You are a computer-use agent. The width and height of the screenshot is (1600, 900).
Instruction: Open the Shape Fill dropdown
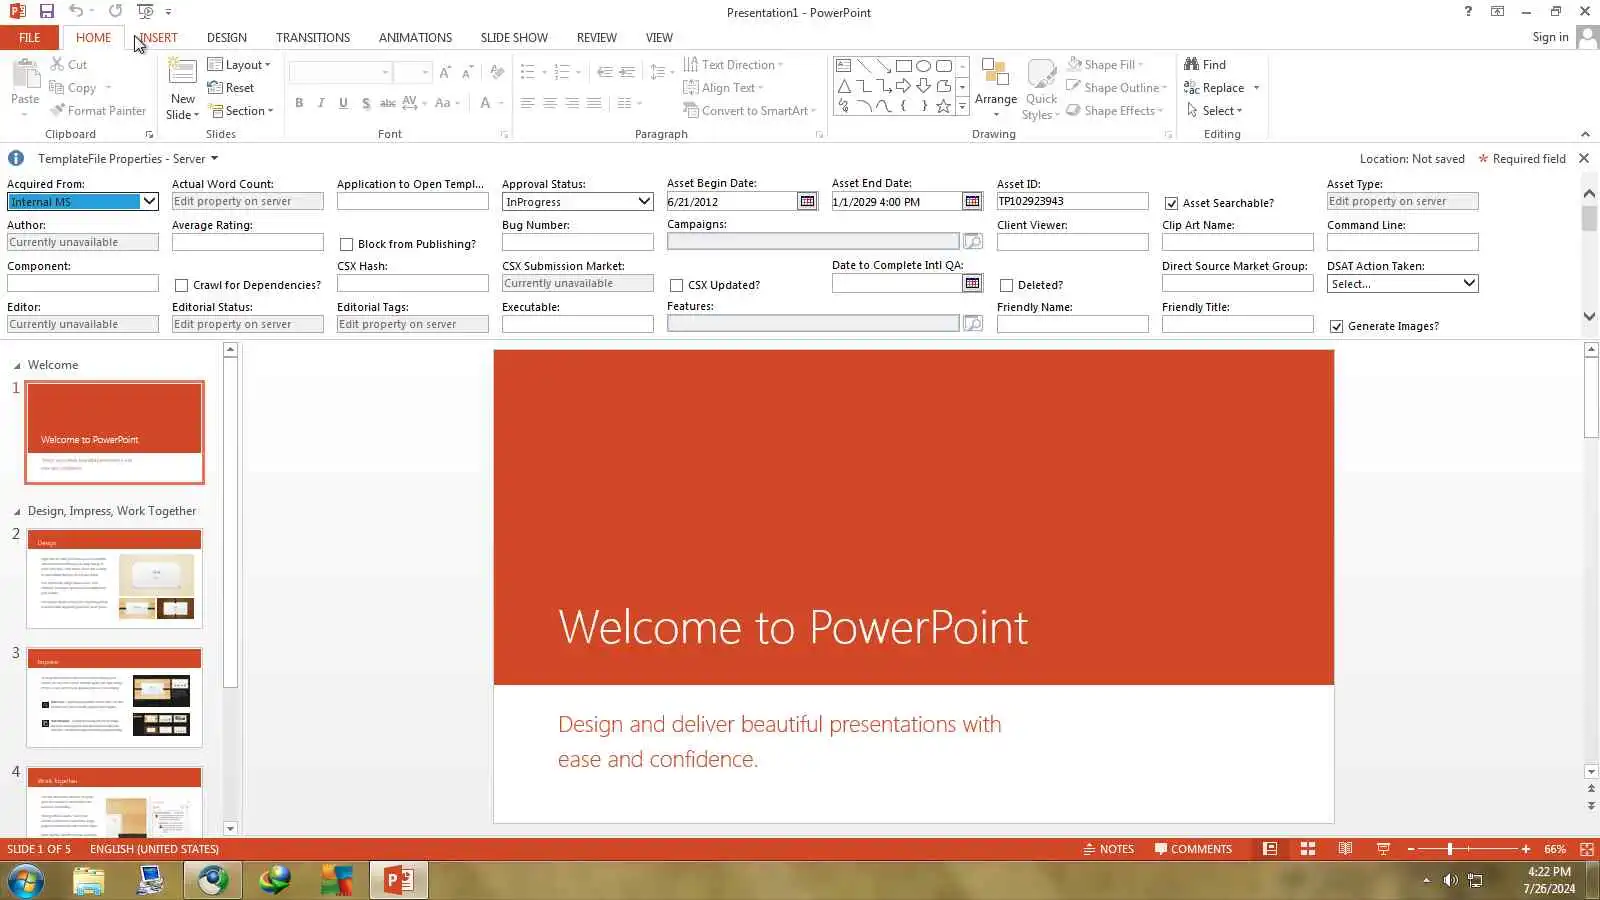tap(1105, 64)
